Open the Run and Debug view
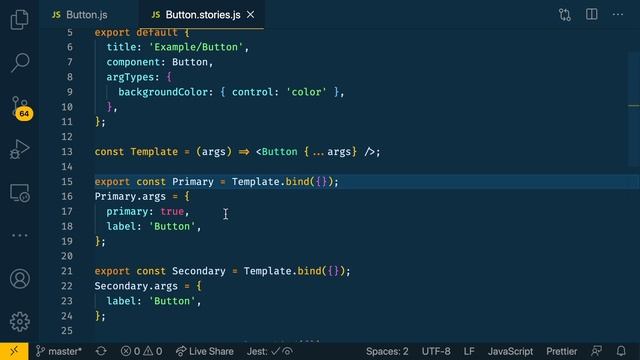 [x=19, y=150]
